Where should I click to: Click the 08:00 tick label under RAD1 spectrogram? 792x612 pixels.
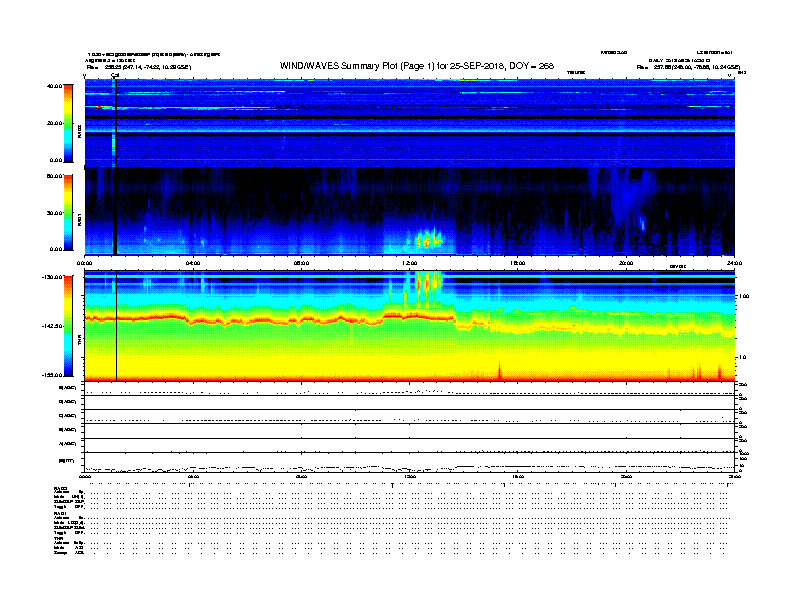tap(301, 263)
